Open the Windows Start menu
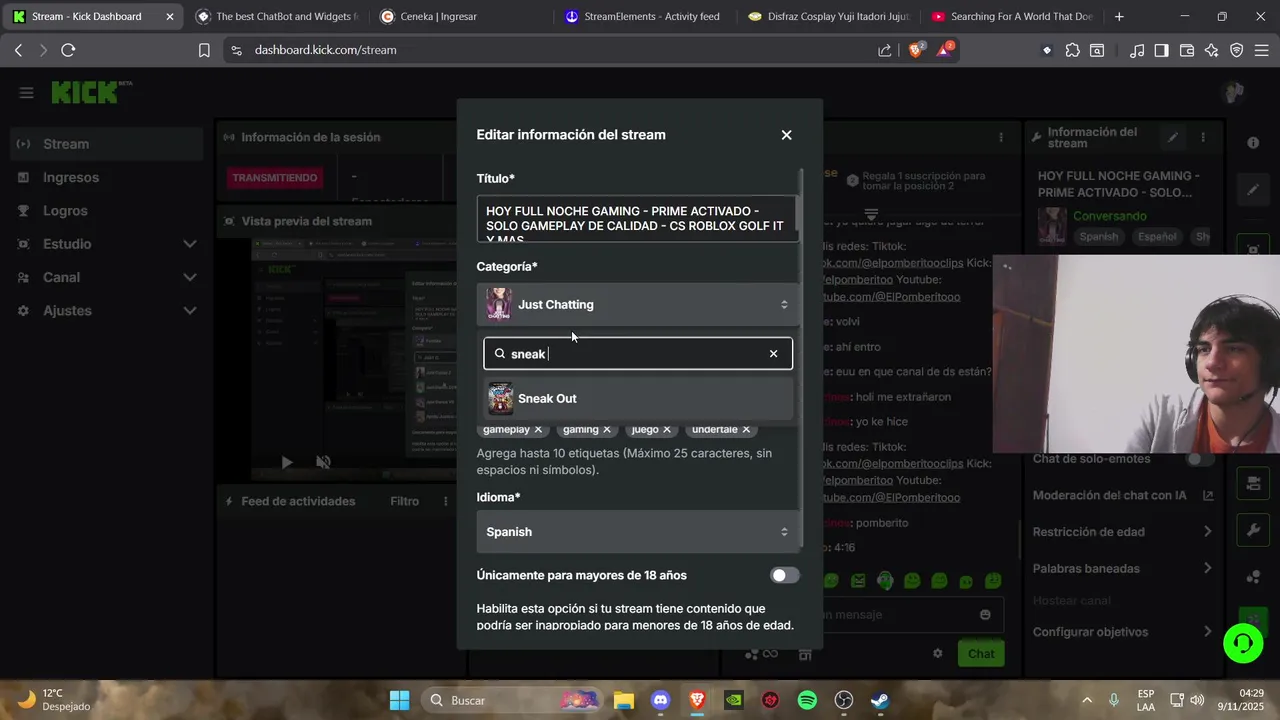Screen dimensions: 1280x720 [399, 700]
